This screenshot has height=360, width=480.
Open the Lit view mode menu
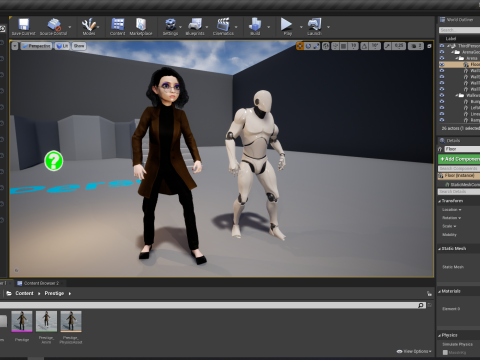(x=62, y=46)
